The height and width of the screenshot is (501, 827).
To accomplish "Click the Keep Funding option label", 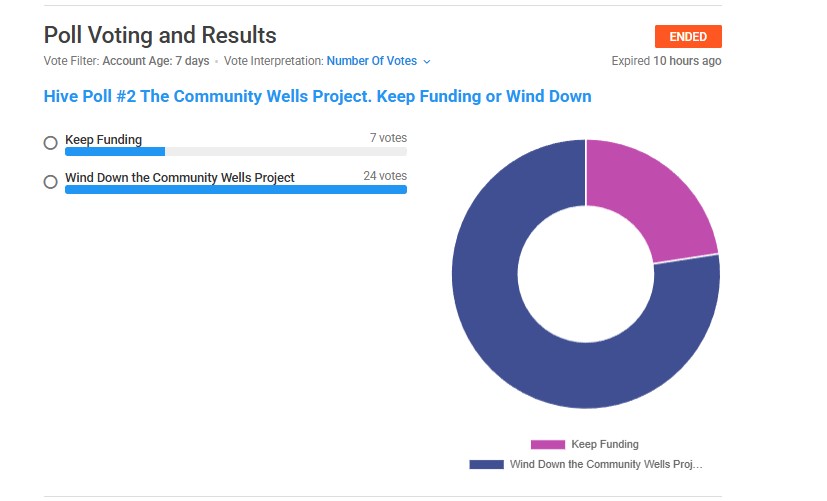I will 104,139.
